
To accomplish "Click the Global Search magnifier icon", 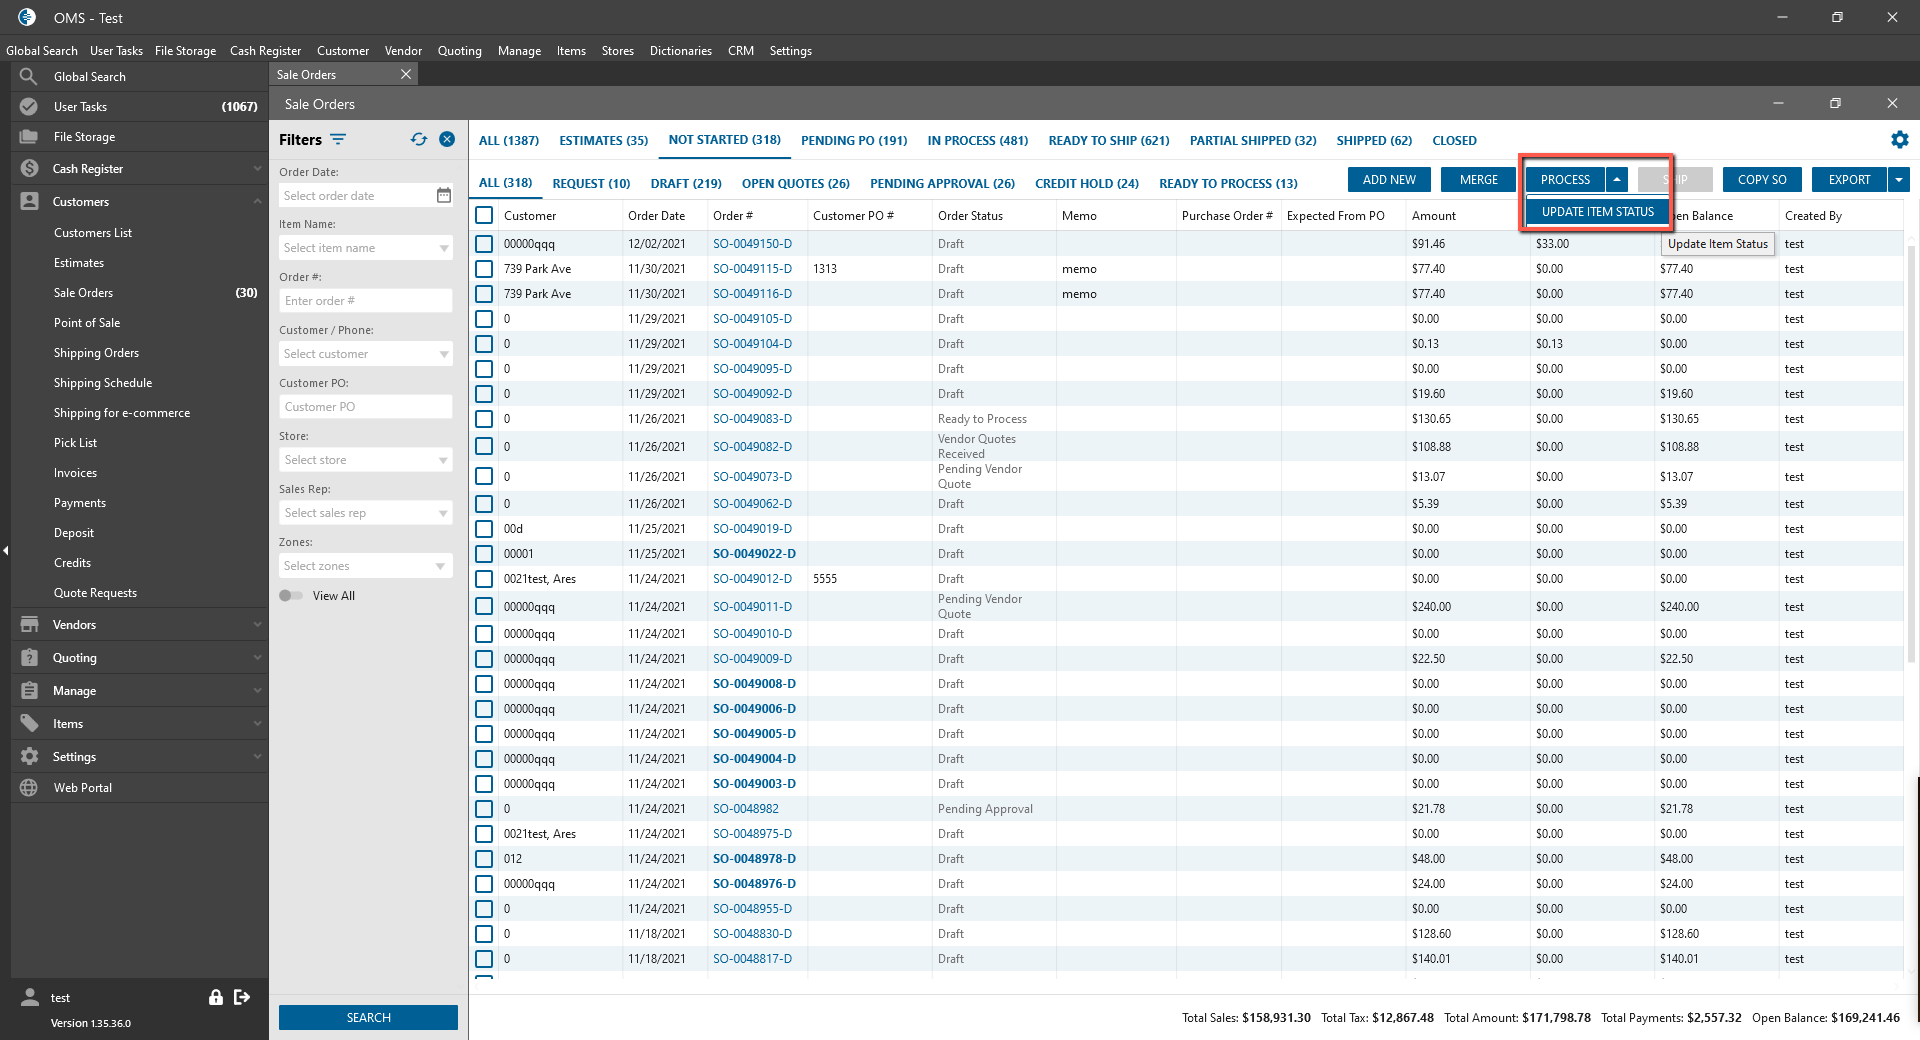I will click(x=28, y=77).
